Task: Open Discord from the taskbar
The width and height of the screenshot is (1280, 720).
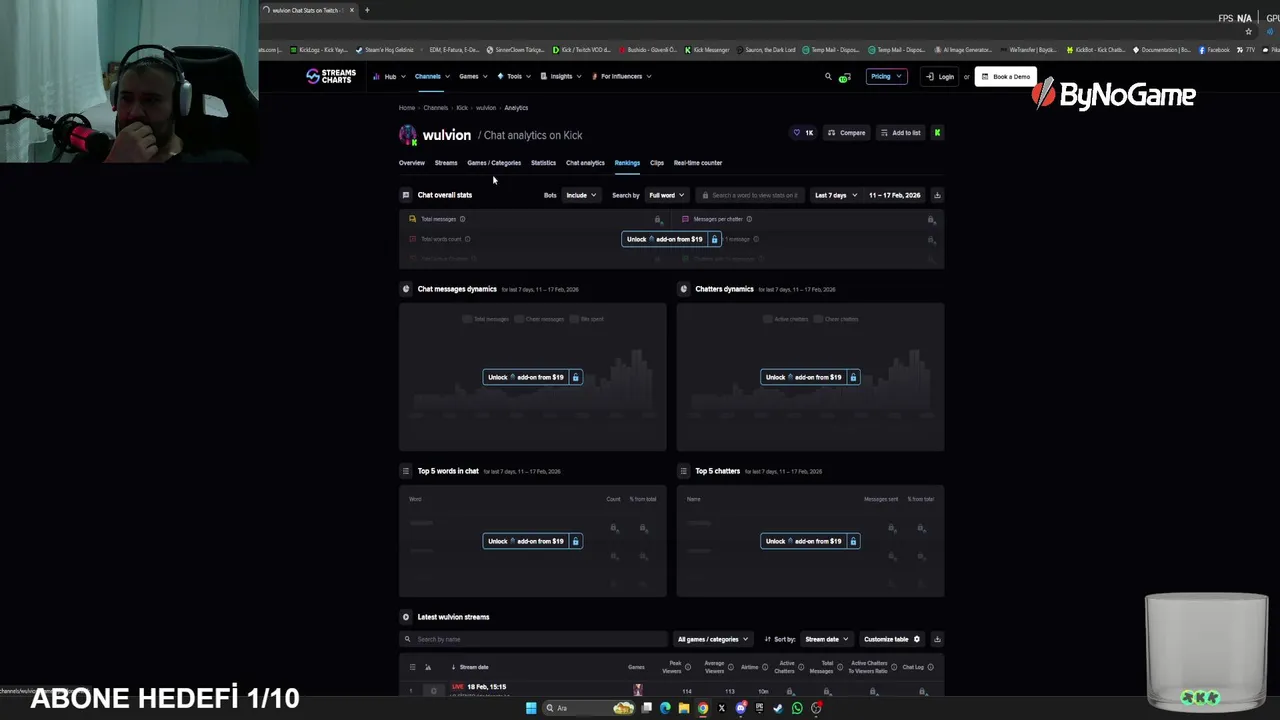Action: click(x=741, y=708)
